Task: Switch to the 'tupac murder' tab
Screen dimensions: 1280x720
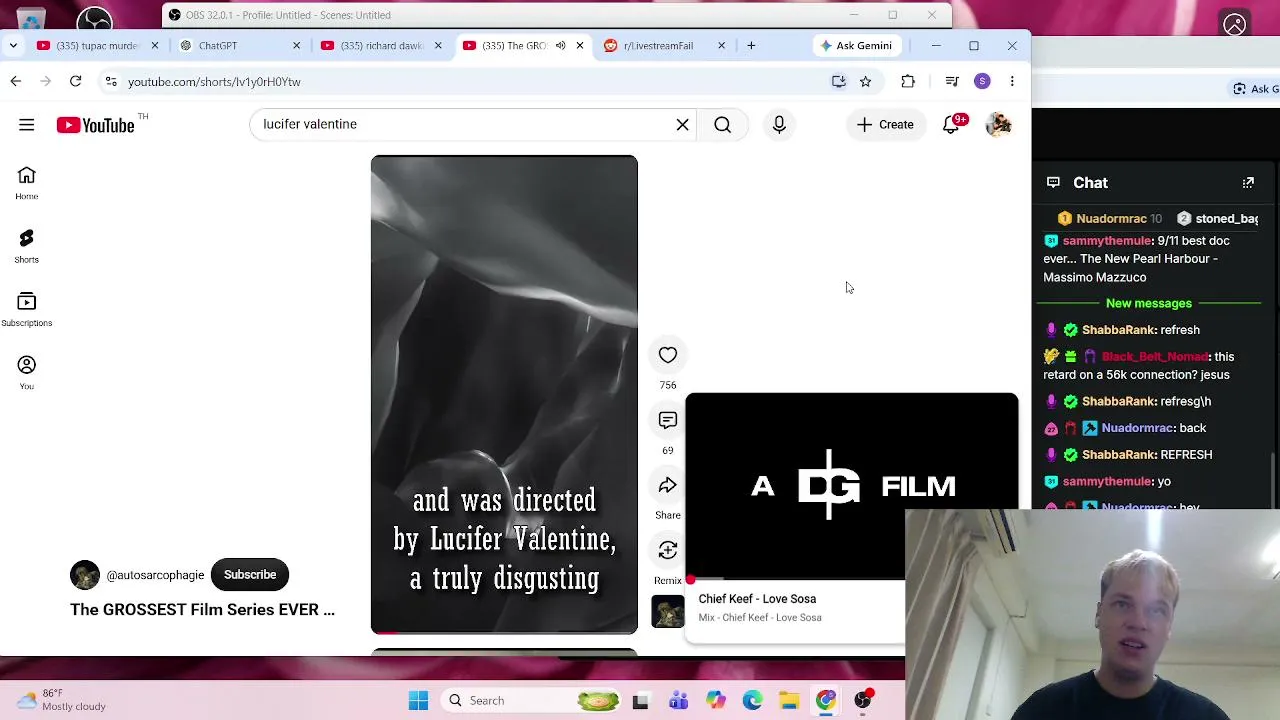Action: click(97, 46)
